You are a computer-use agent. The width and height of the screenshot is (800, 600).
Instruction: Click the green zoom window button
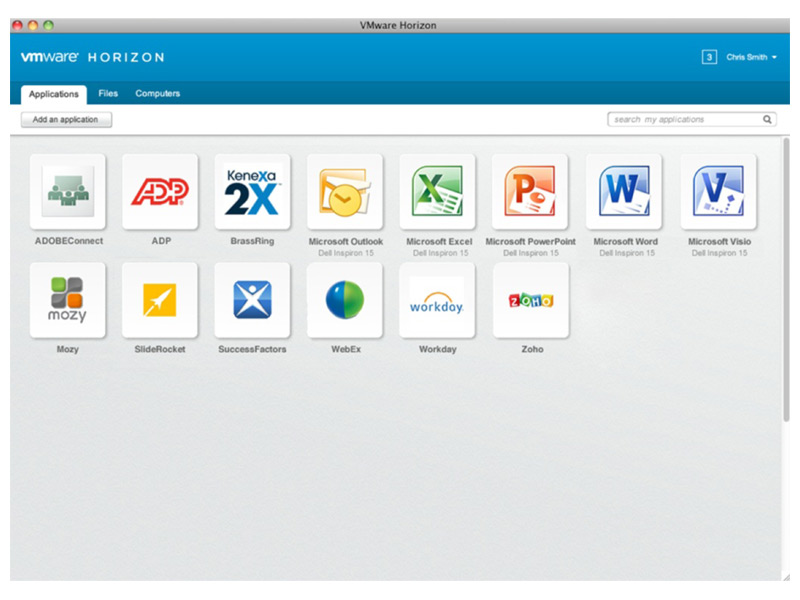[48, 25]
